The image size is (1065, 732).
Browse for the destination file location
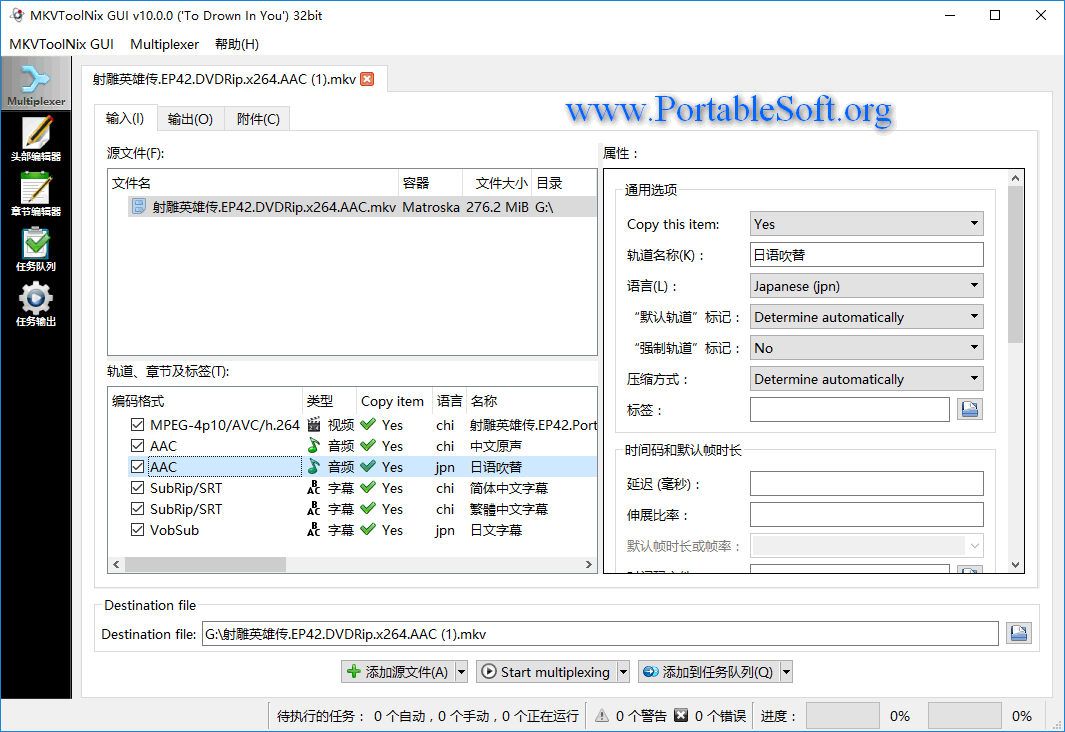coord(1018,633)
